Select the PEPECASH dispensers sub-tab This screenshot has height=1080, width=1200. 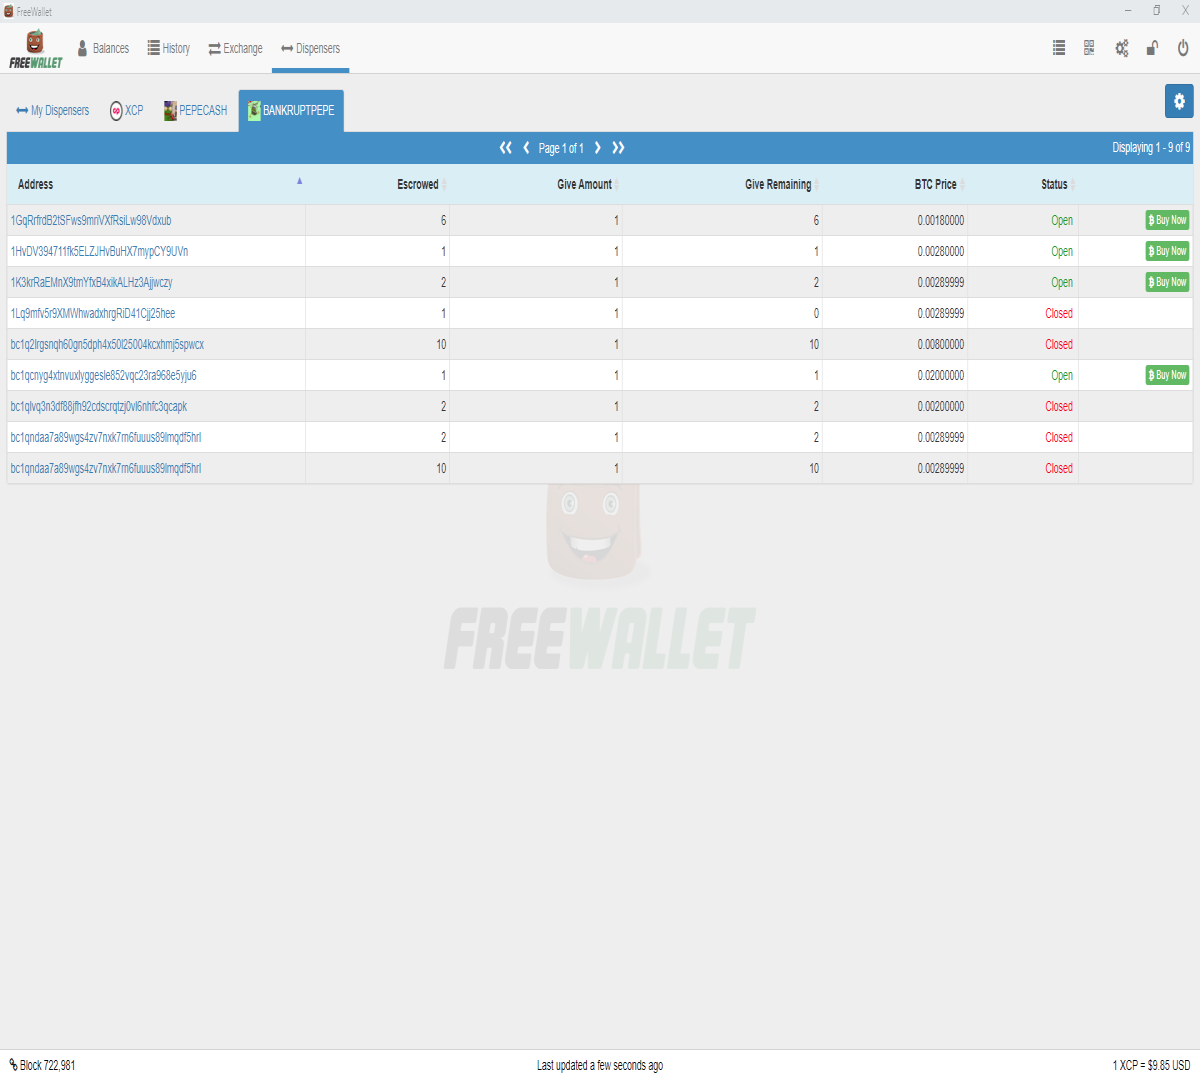[x=196, y=110]
